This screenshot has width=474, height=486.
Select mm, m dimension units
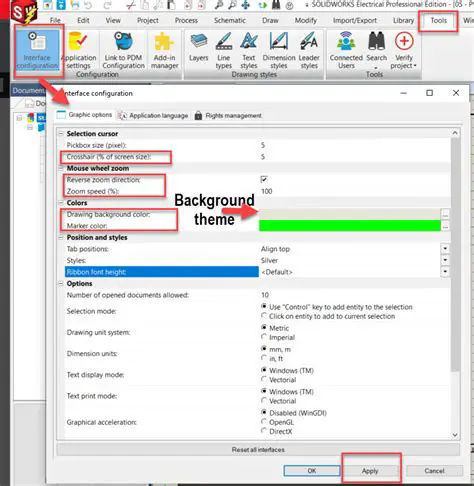click(264, 349)
